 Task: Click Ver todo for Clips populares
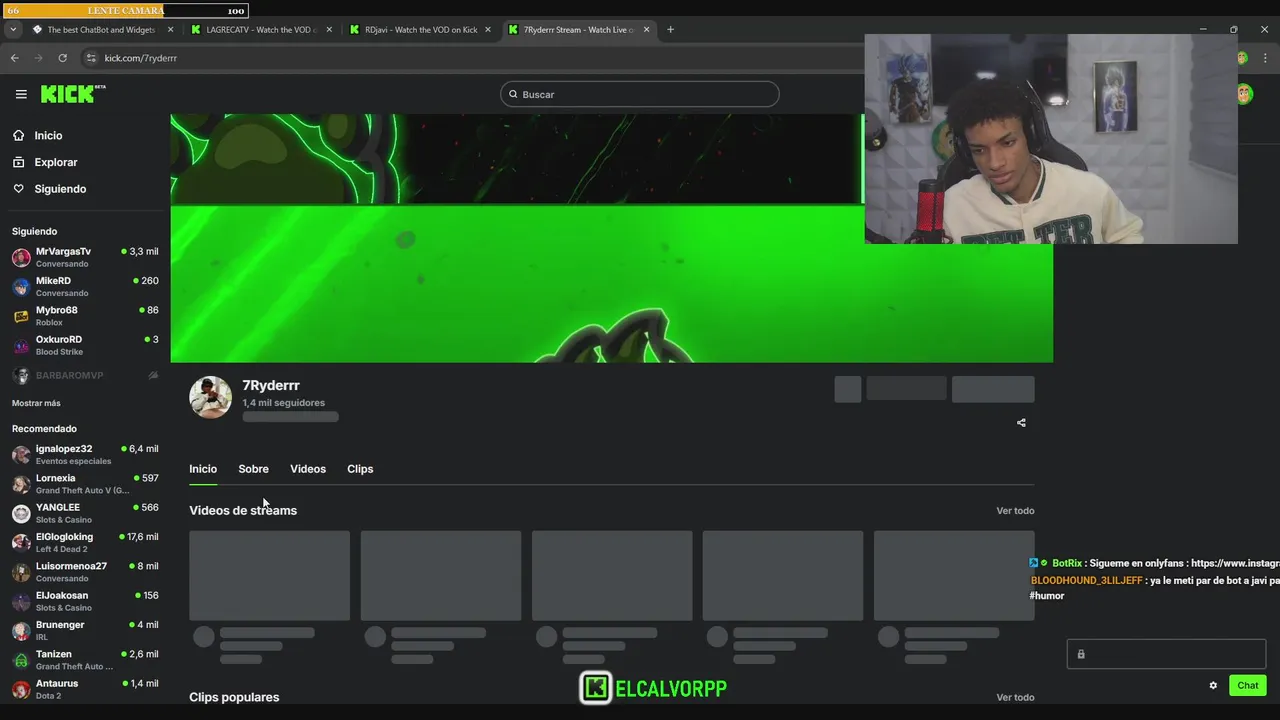pos(1015,697)
